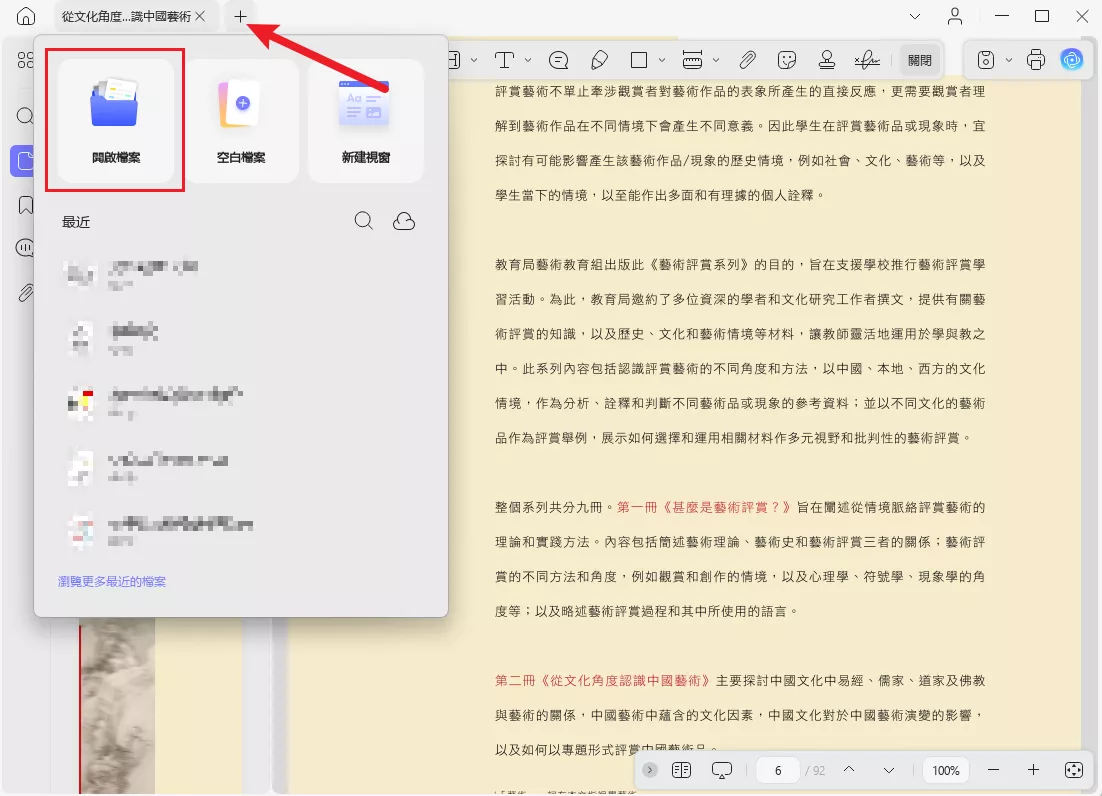This screenshot has width=1102, height=796.
Task: Expand the tab list chevron in title bar
Action: [914, 16]
